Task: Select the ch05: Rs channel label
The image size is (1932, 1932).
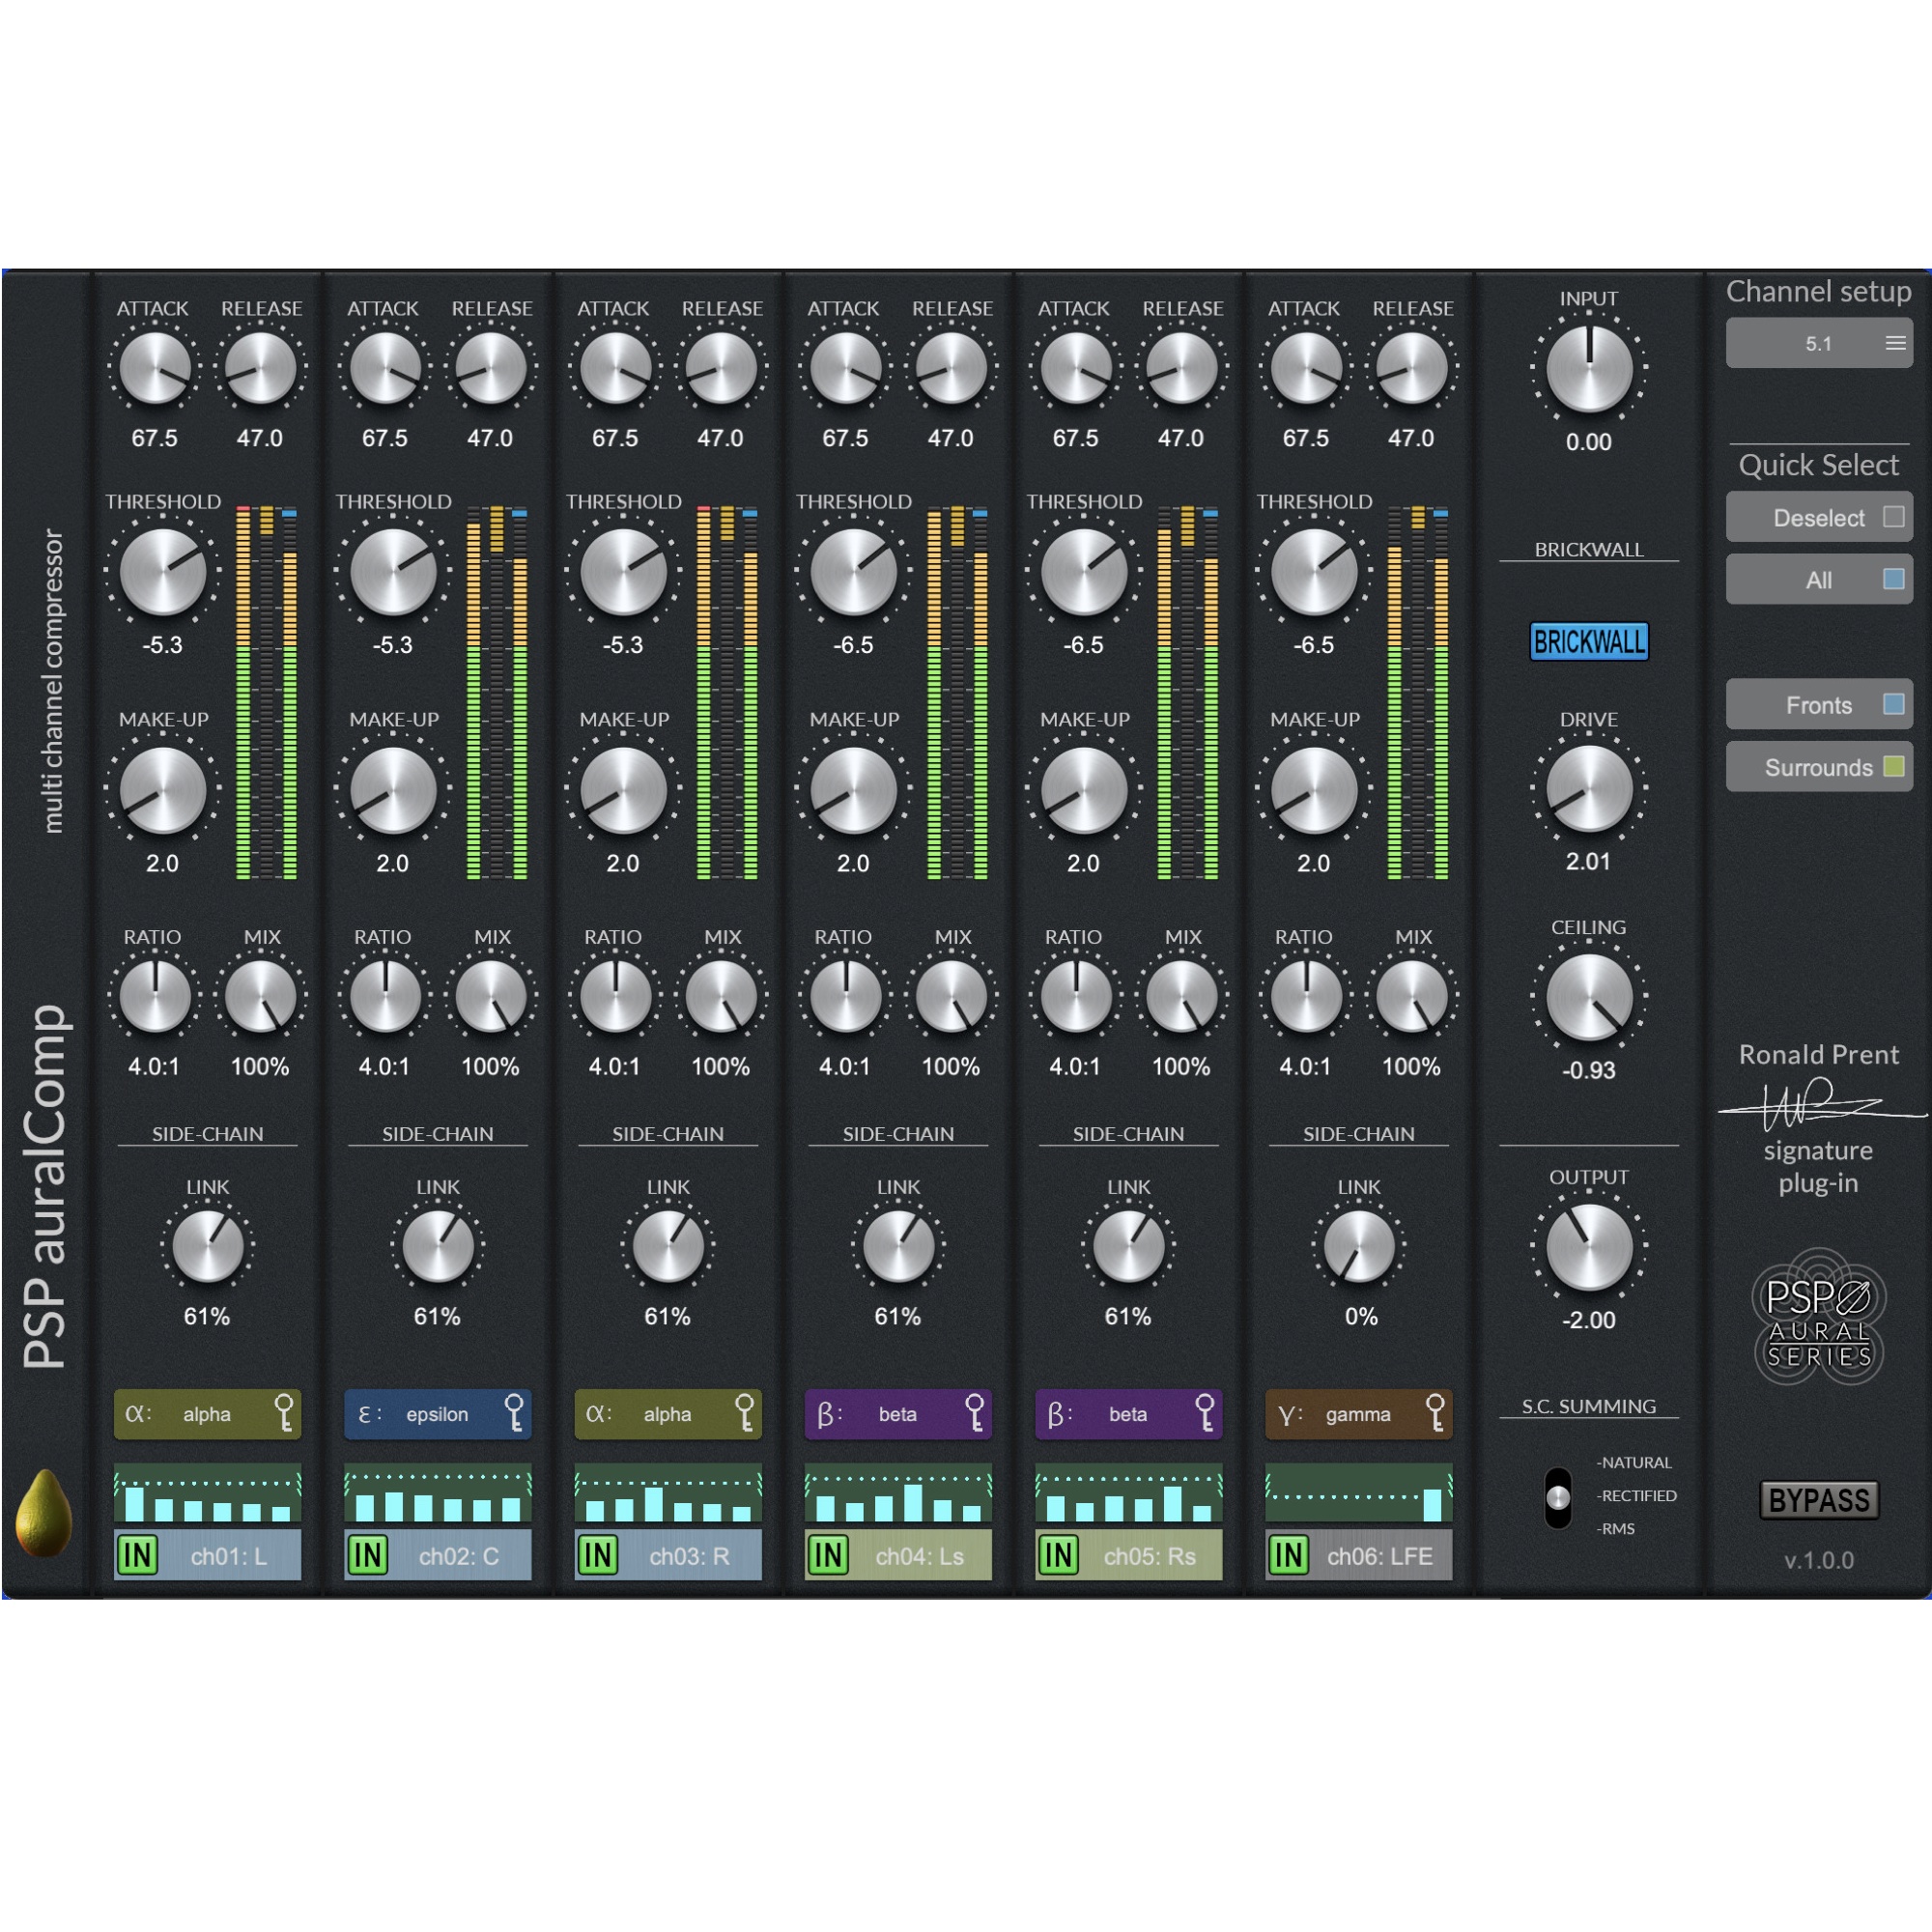Action: 1150,1556
